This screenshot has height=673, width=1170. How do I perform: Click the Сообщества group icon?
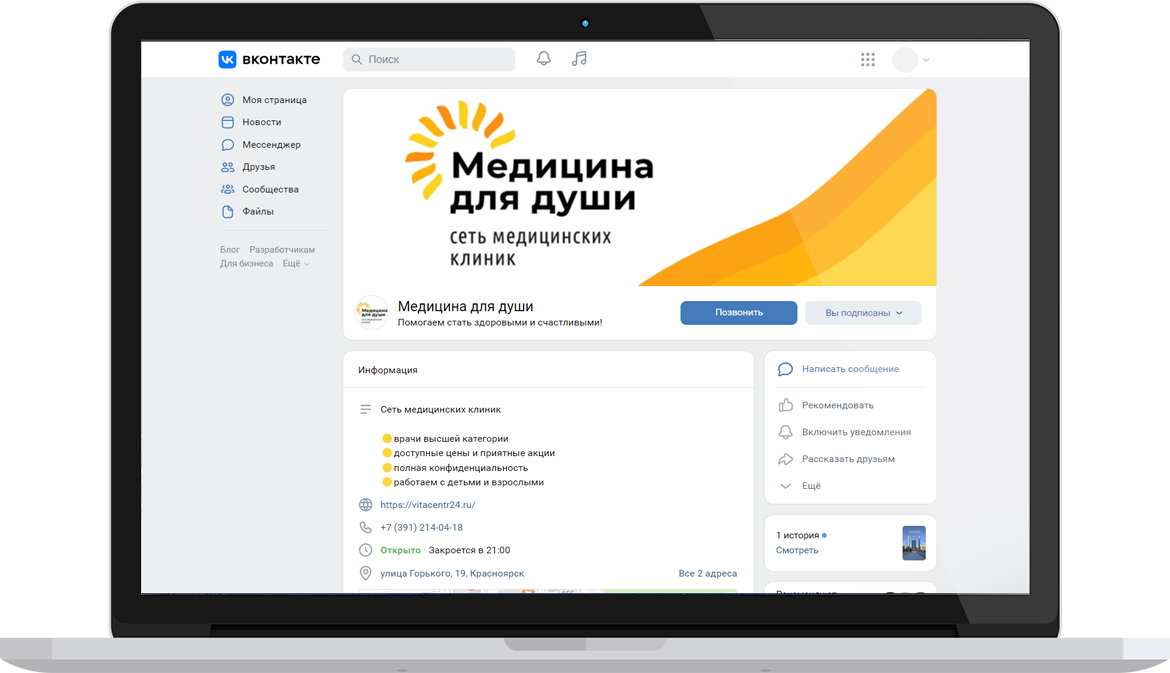[228, 190]
